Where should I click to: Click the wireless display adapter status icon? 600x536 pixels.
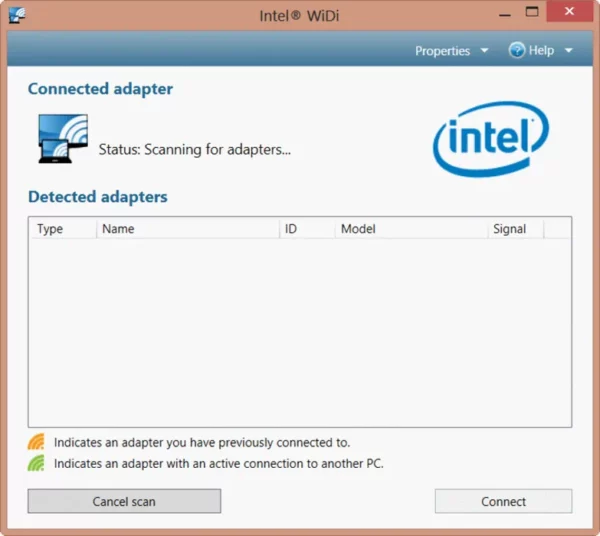pos(63,138)
